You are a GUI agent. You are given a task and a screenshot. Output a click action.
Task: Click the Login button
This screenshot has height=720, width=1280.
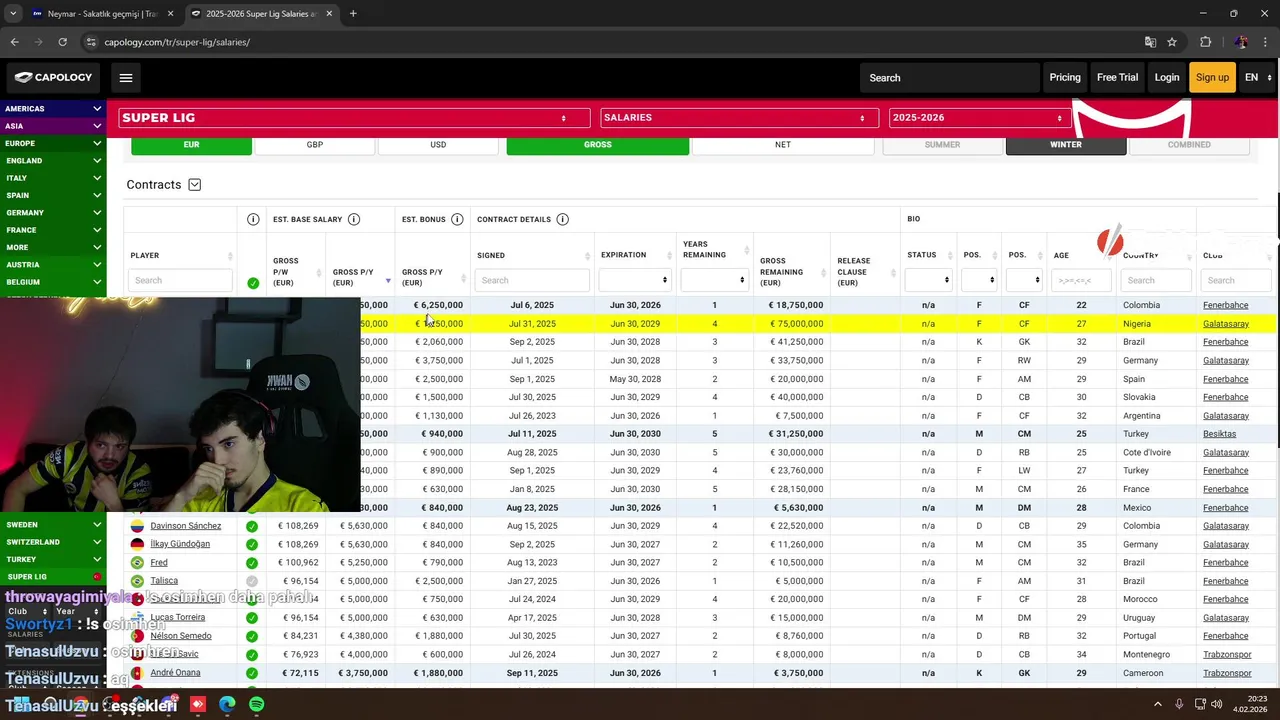click(1167, 77)
